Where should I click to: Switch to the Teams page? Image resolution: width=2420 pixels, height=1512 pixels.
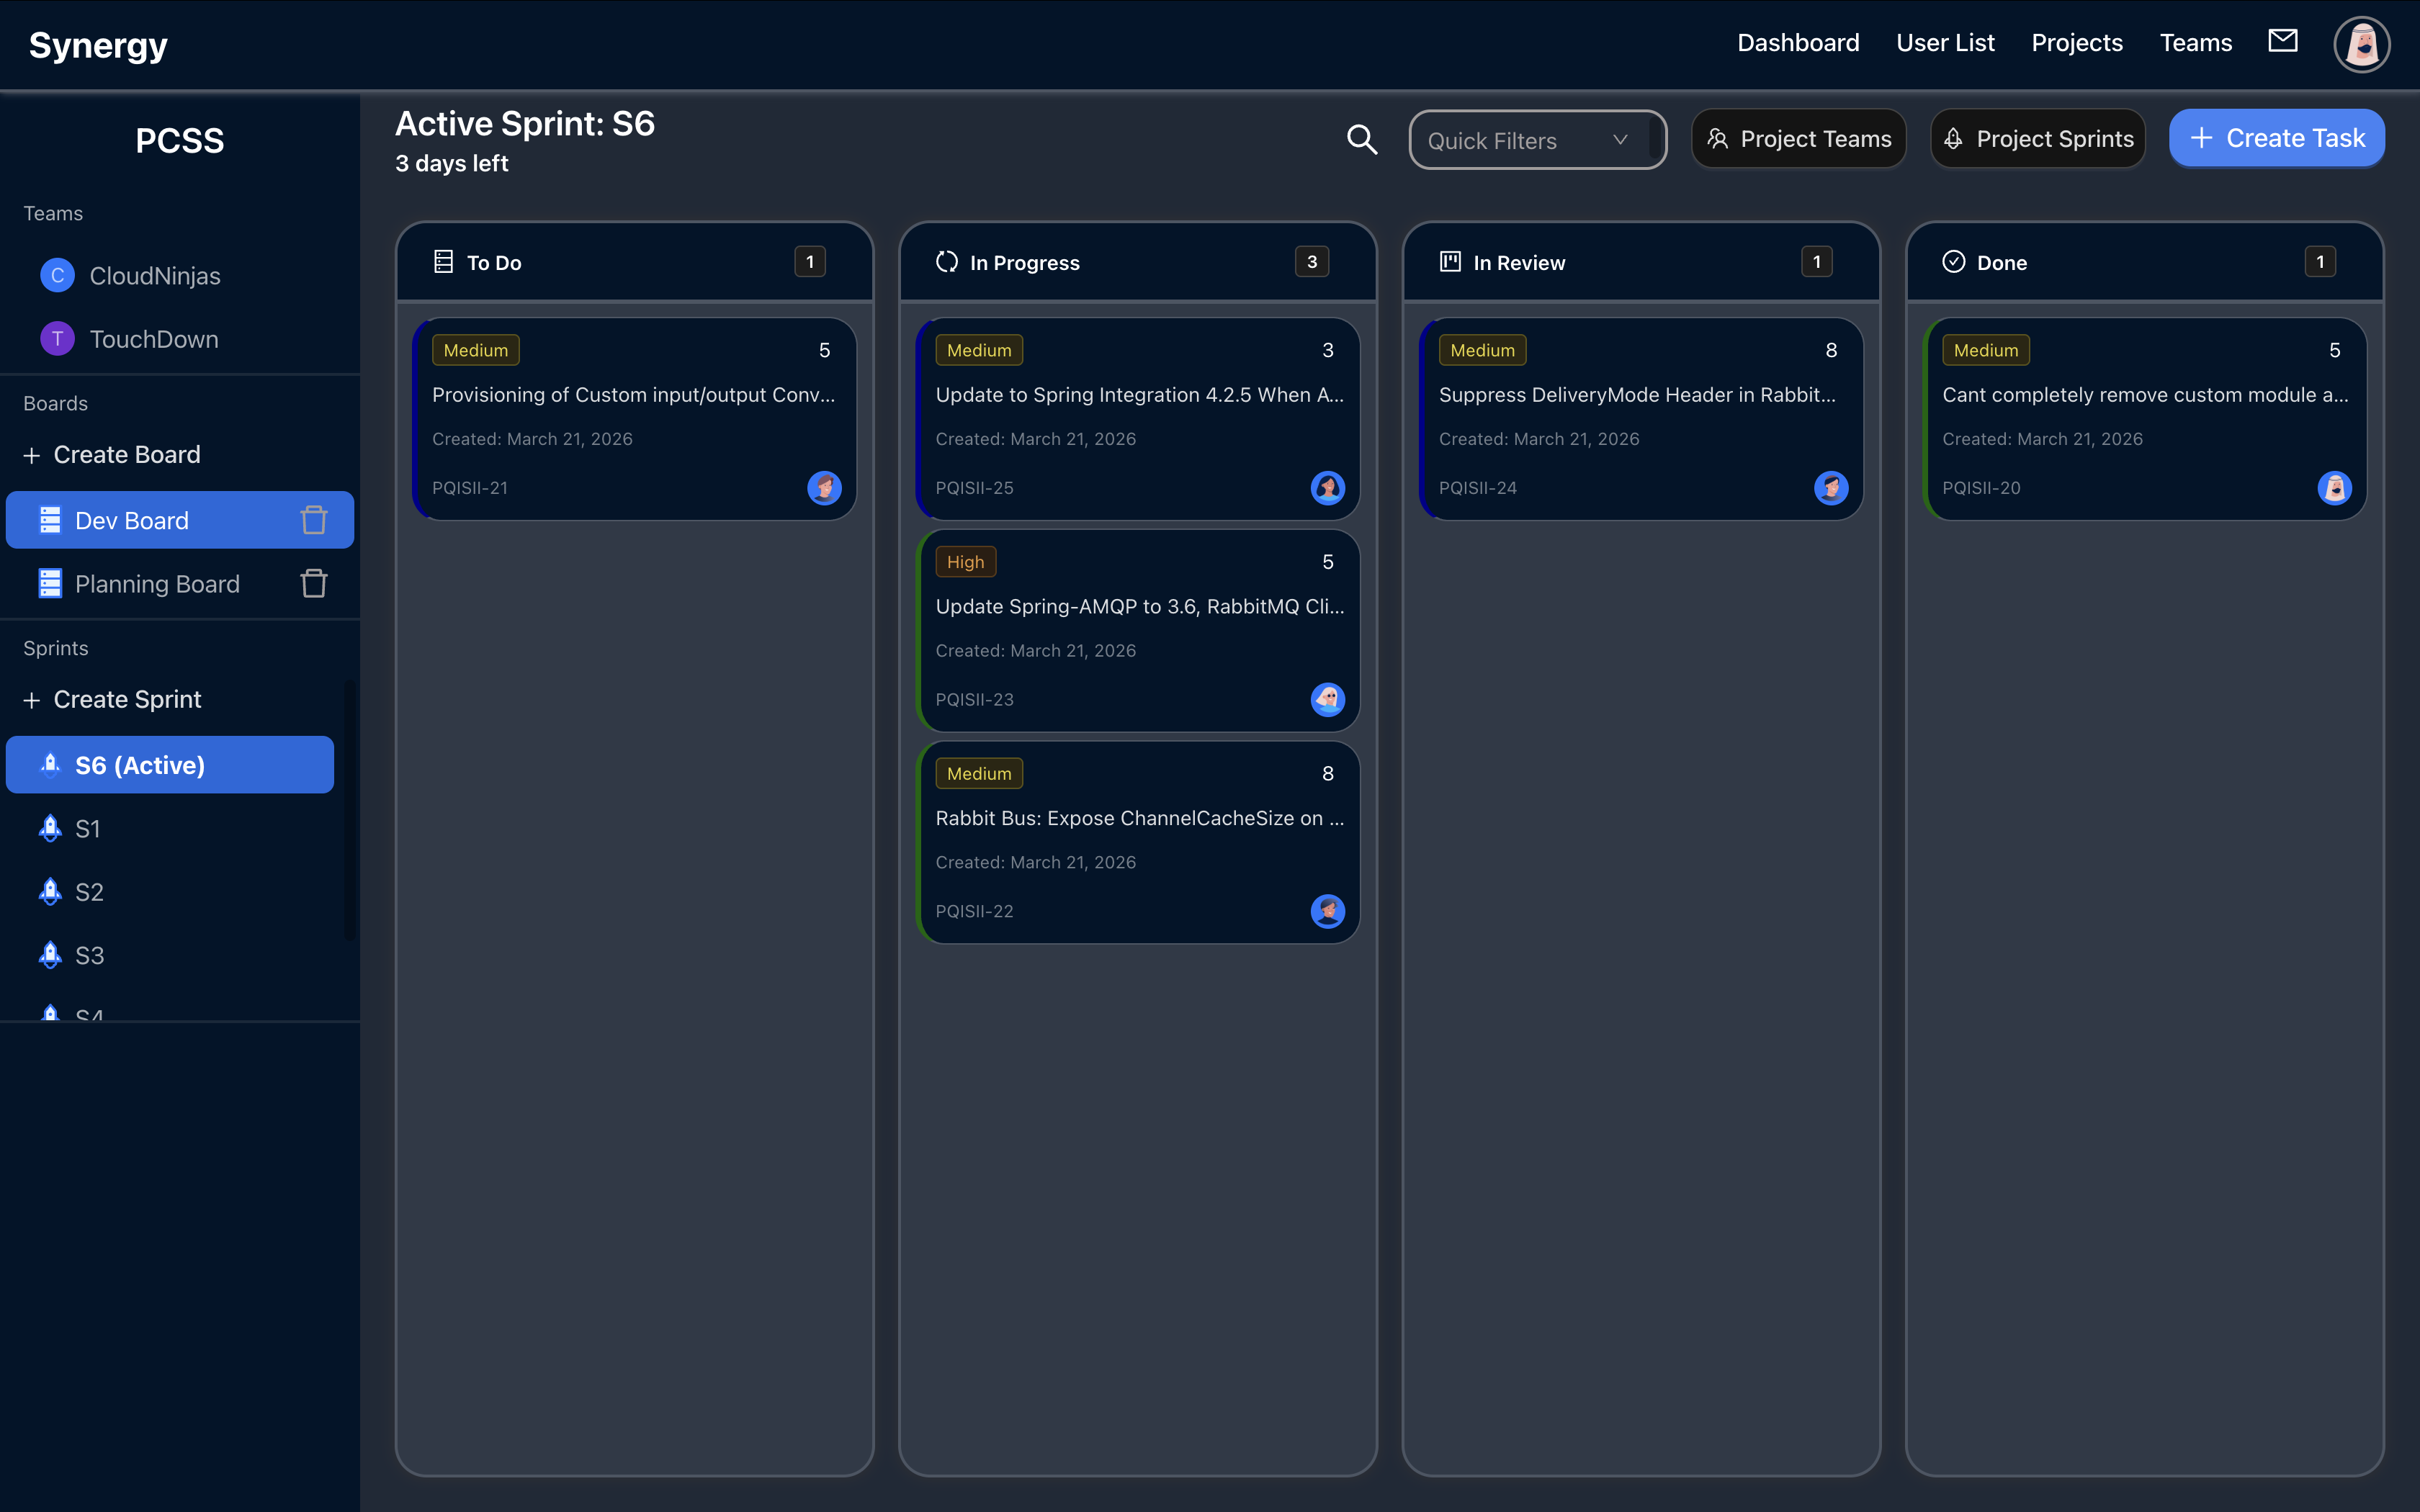pos(2195,42)
